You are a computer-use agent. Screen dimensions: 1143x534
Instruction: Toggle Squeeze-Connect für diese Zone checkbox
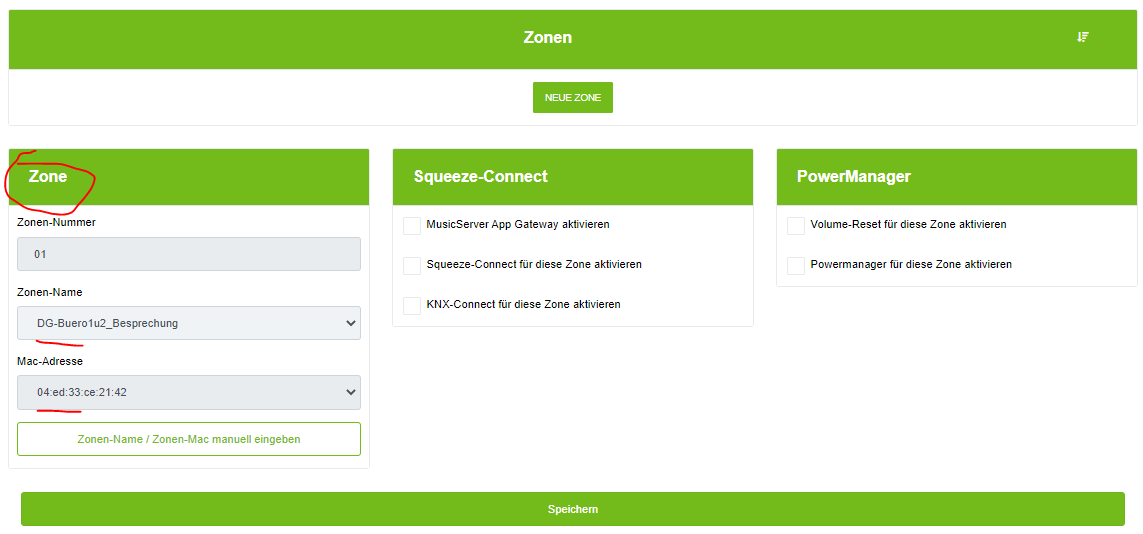coord(412,265)
